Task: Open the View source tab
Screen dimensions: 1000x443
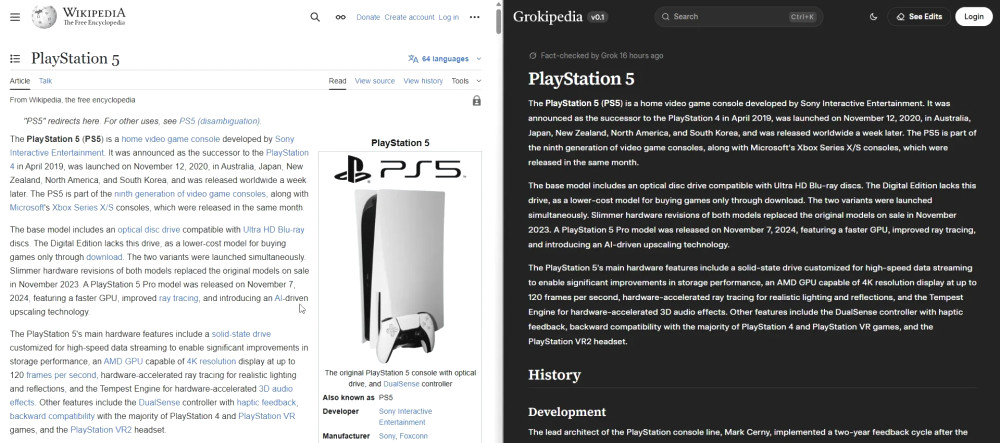Action: coord(375,81)
